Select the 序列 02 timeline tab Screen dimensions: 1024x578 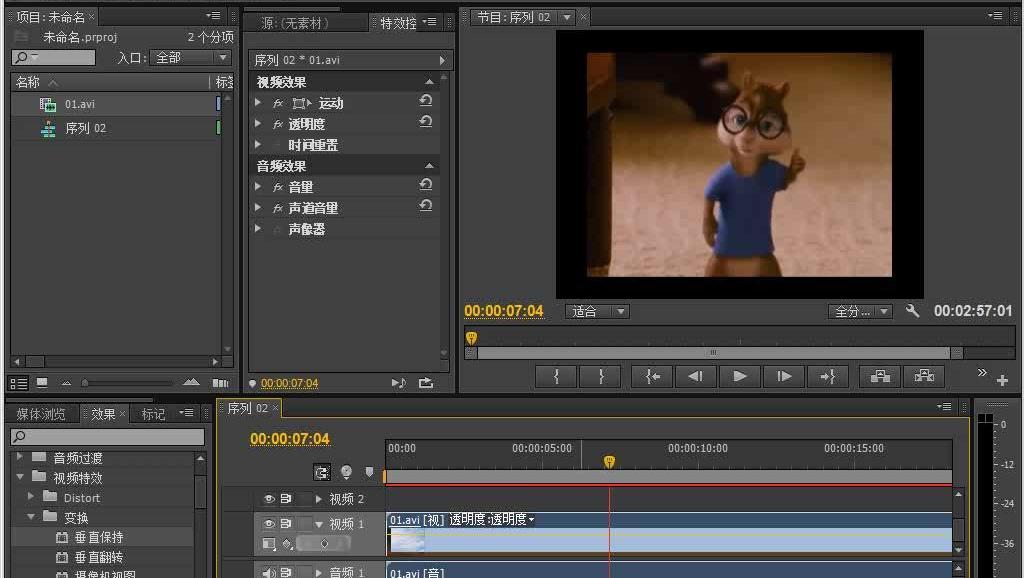coord(248,408)
